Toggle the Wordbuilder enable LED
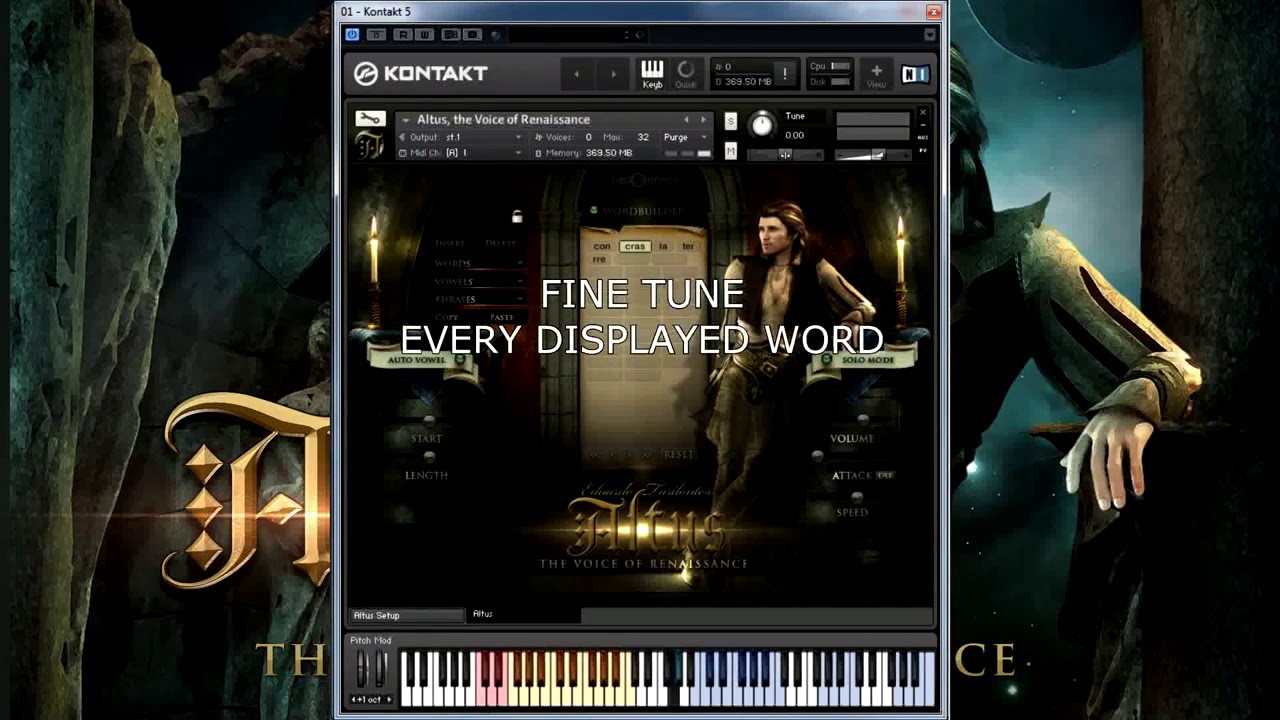This screenshot has height=720, width=1280. tap(593, 211)
